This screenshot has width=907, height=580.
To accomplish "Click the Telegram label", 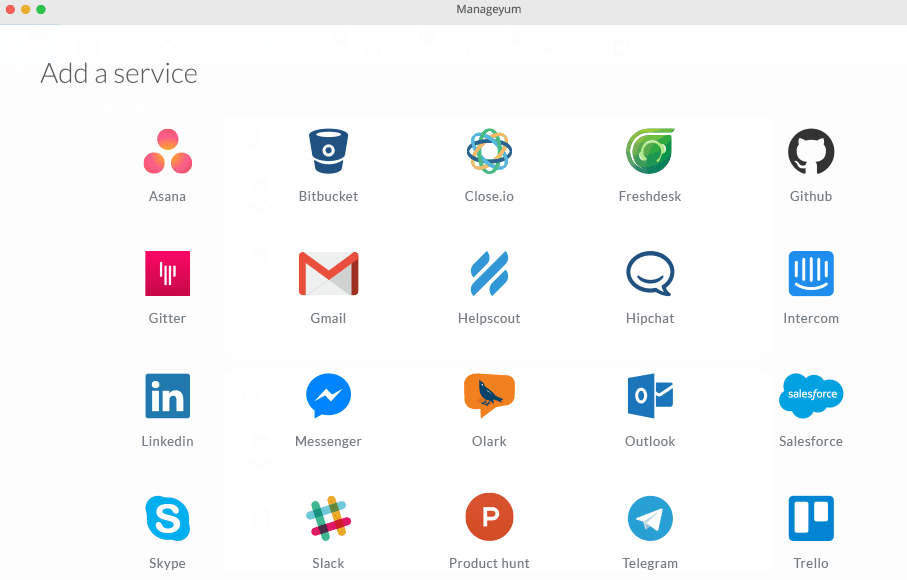I will 650,563.
